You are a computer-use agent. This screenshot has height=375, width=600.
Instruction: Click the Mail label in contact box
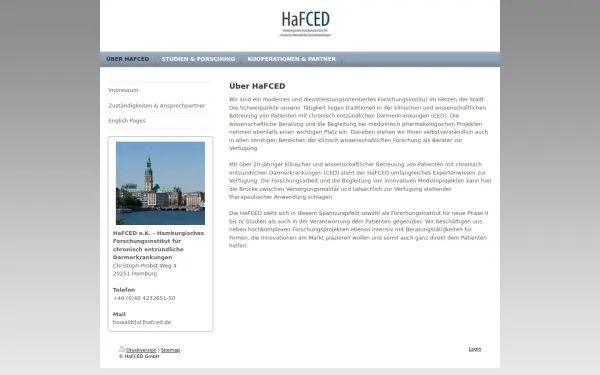click(x=119, y=314)
